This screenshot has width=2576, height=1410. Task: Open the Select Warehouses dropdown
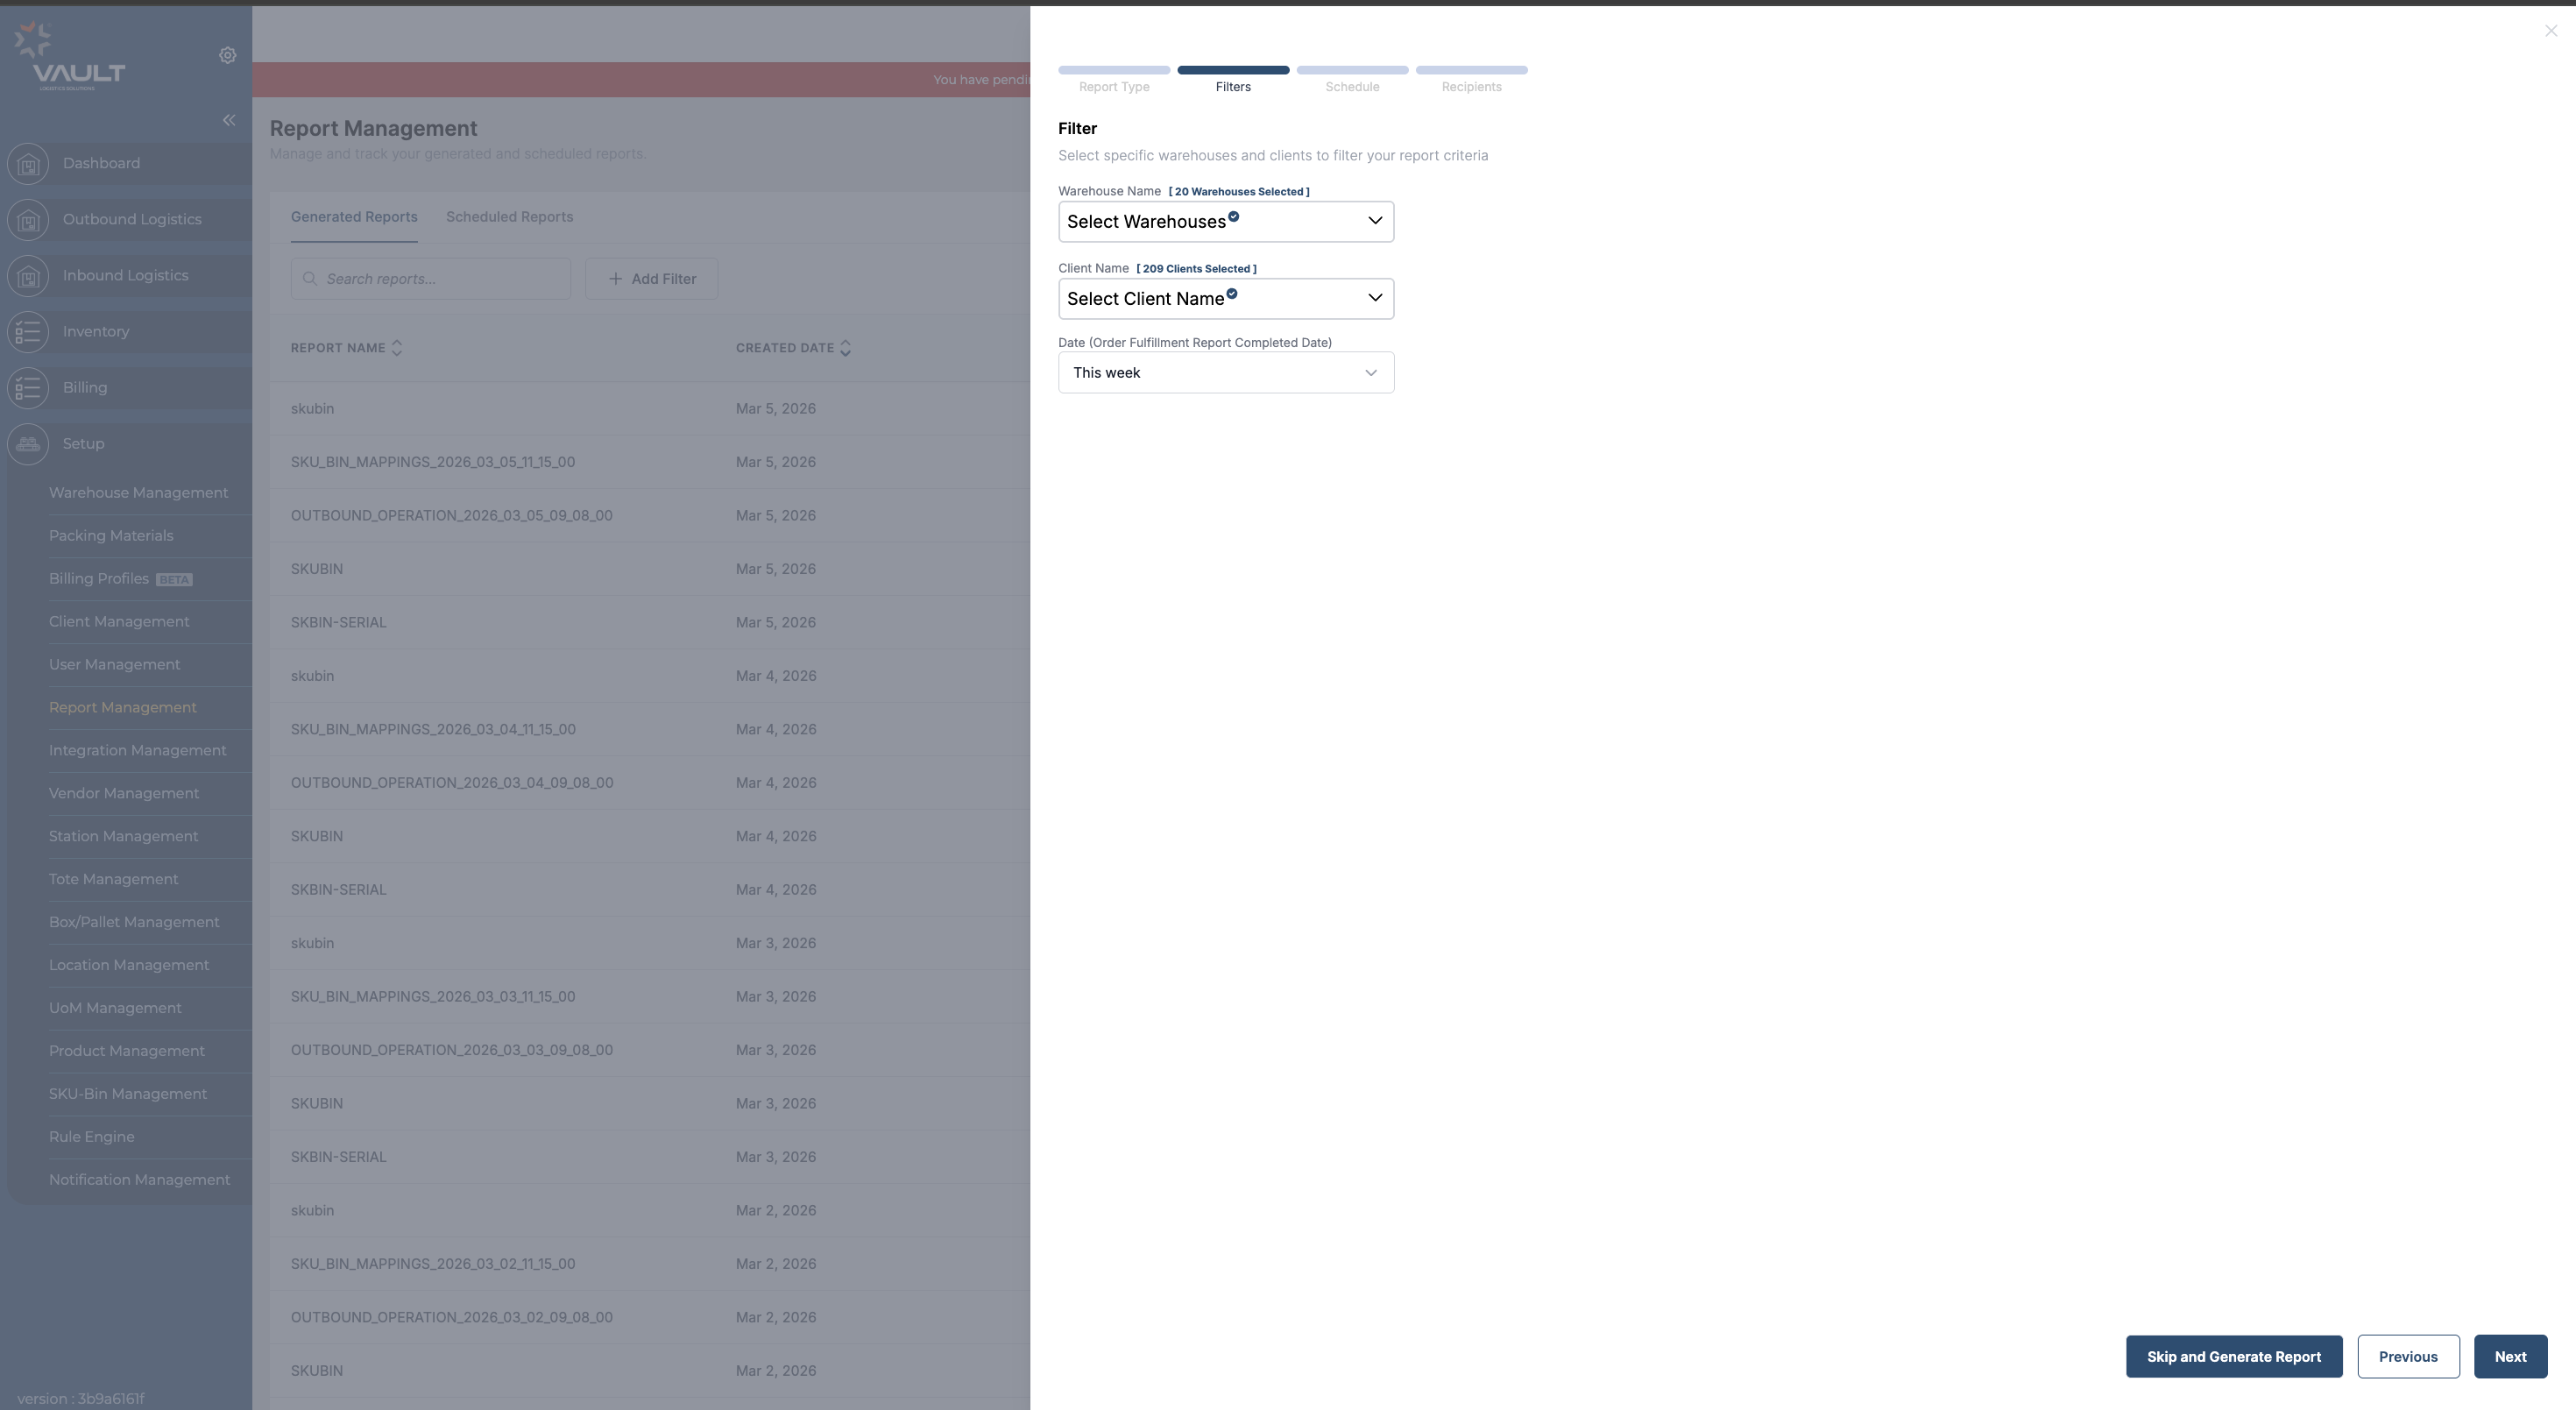coord(1225,221)
